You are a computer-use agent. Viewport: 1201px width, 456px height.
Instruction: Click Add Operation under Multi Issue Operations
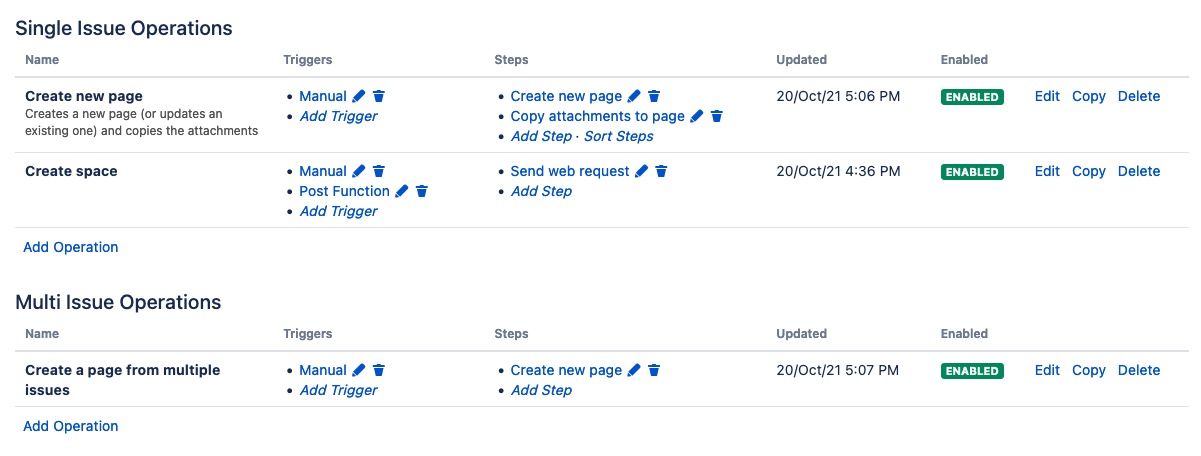(x=71, y=426)
